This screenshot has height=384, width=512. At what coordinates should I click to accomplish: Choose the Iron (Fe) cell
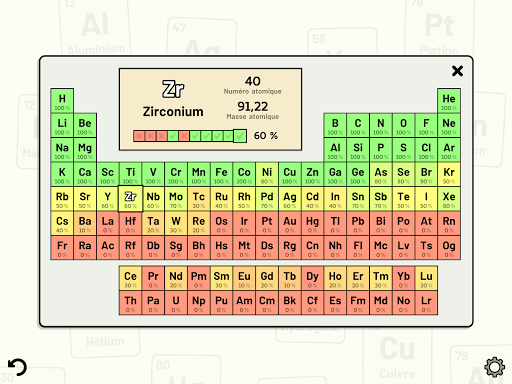(x=221, y=174)
